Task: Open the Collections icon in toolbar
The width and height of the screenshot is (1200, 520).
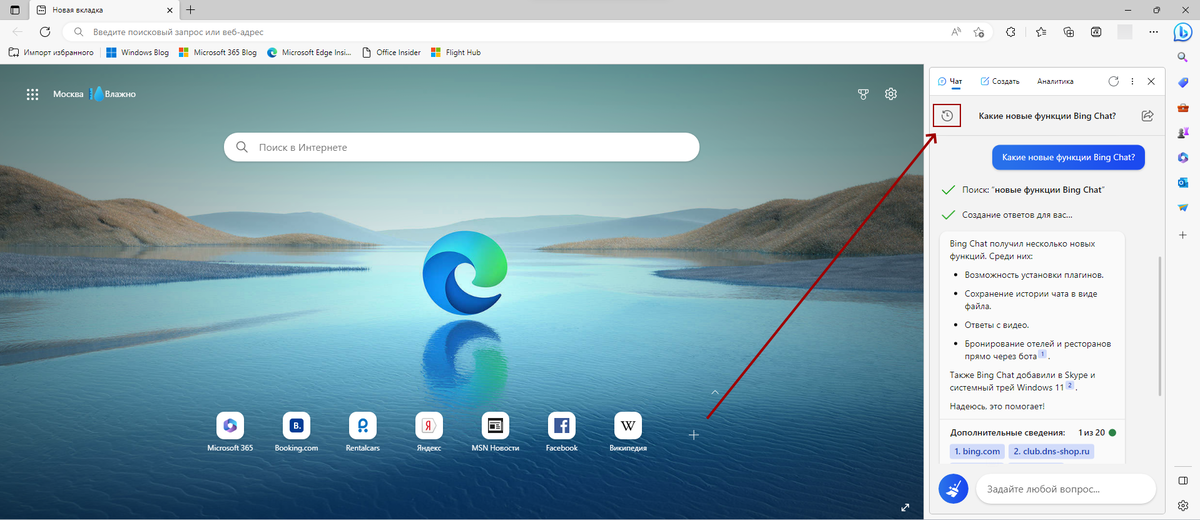Action: [1068, 32]
